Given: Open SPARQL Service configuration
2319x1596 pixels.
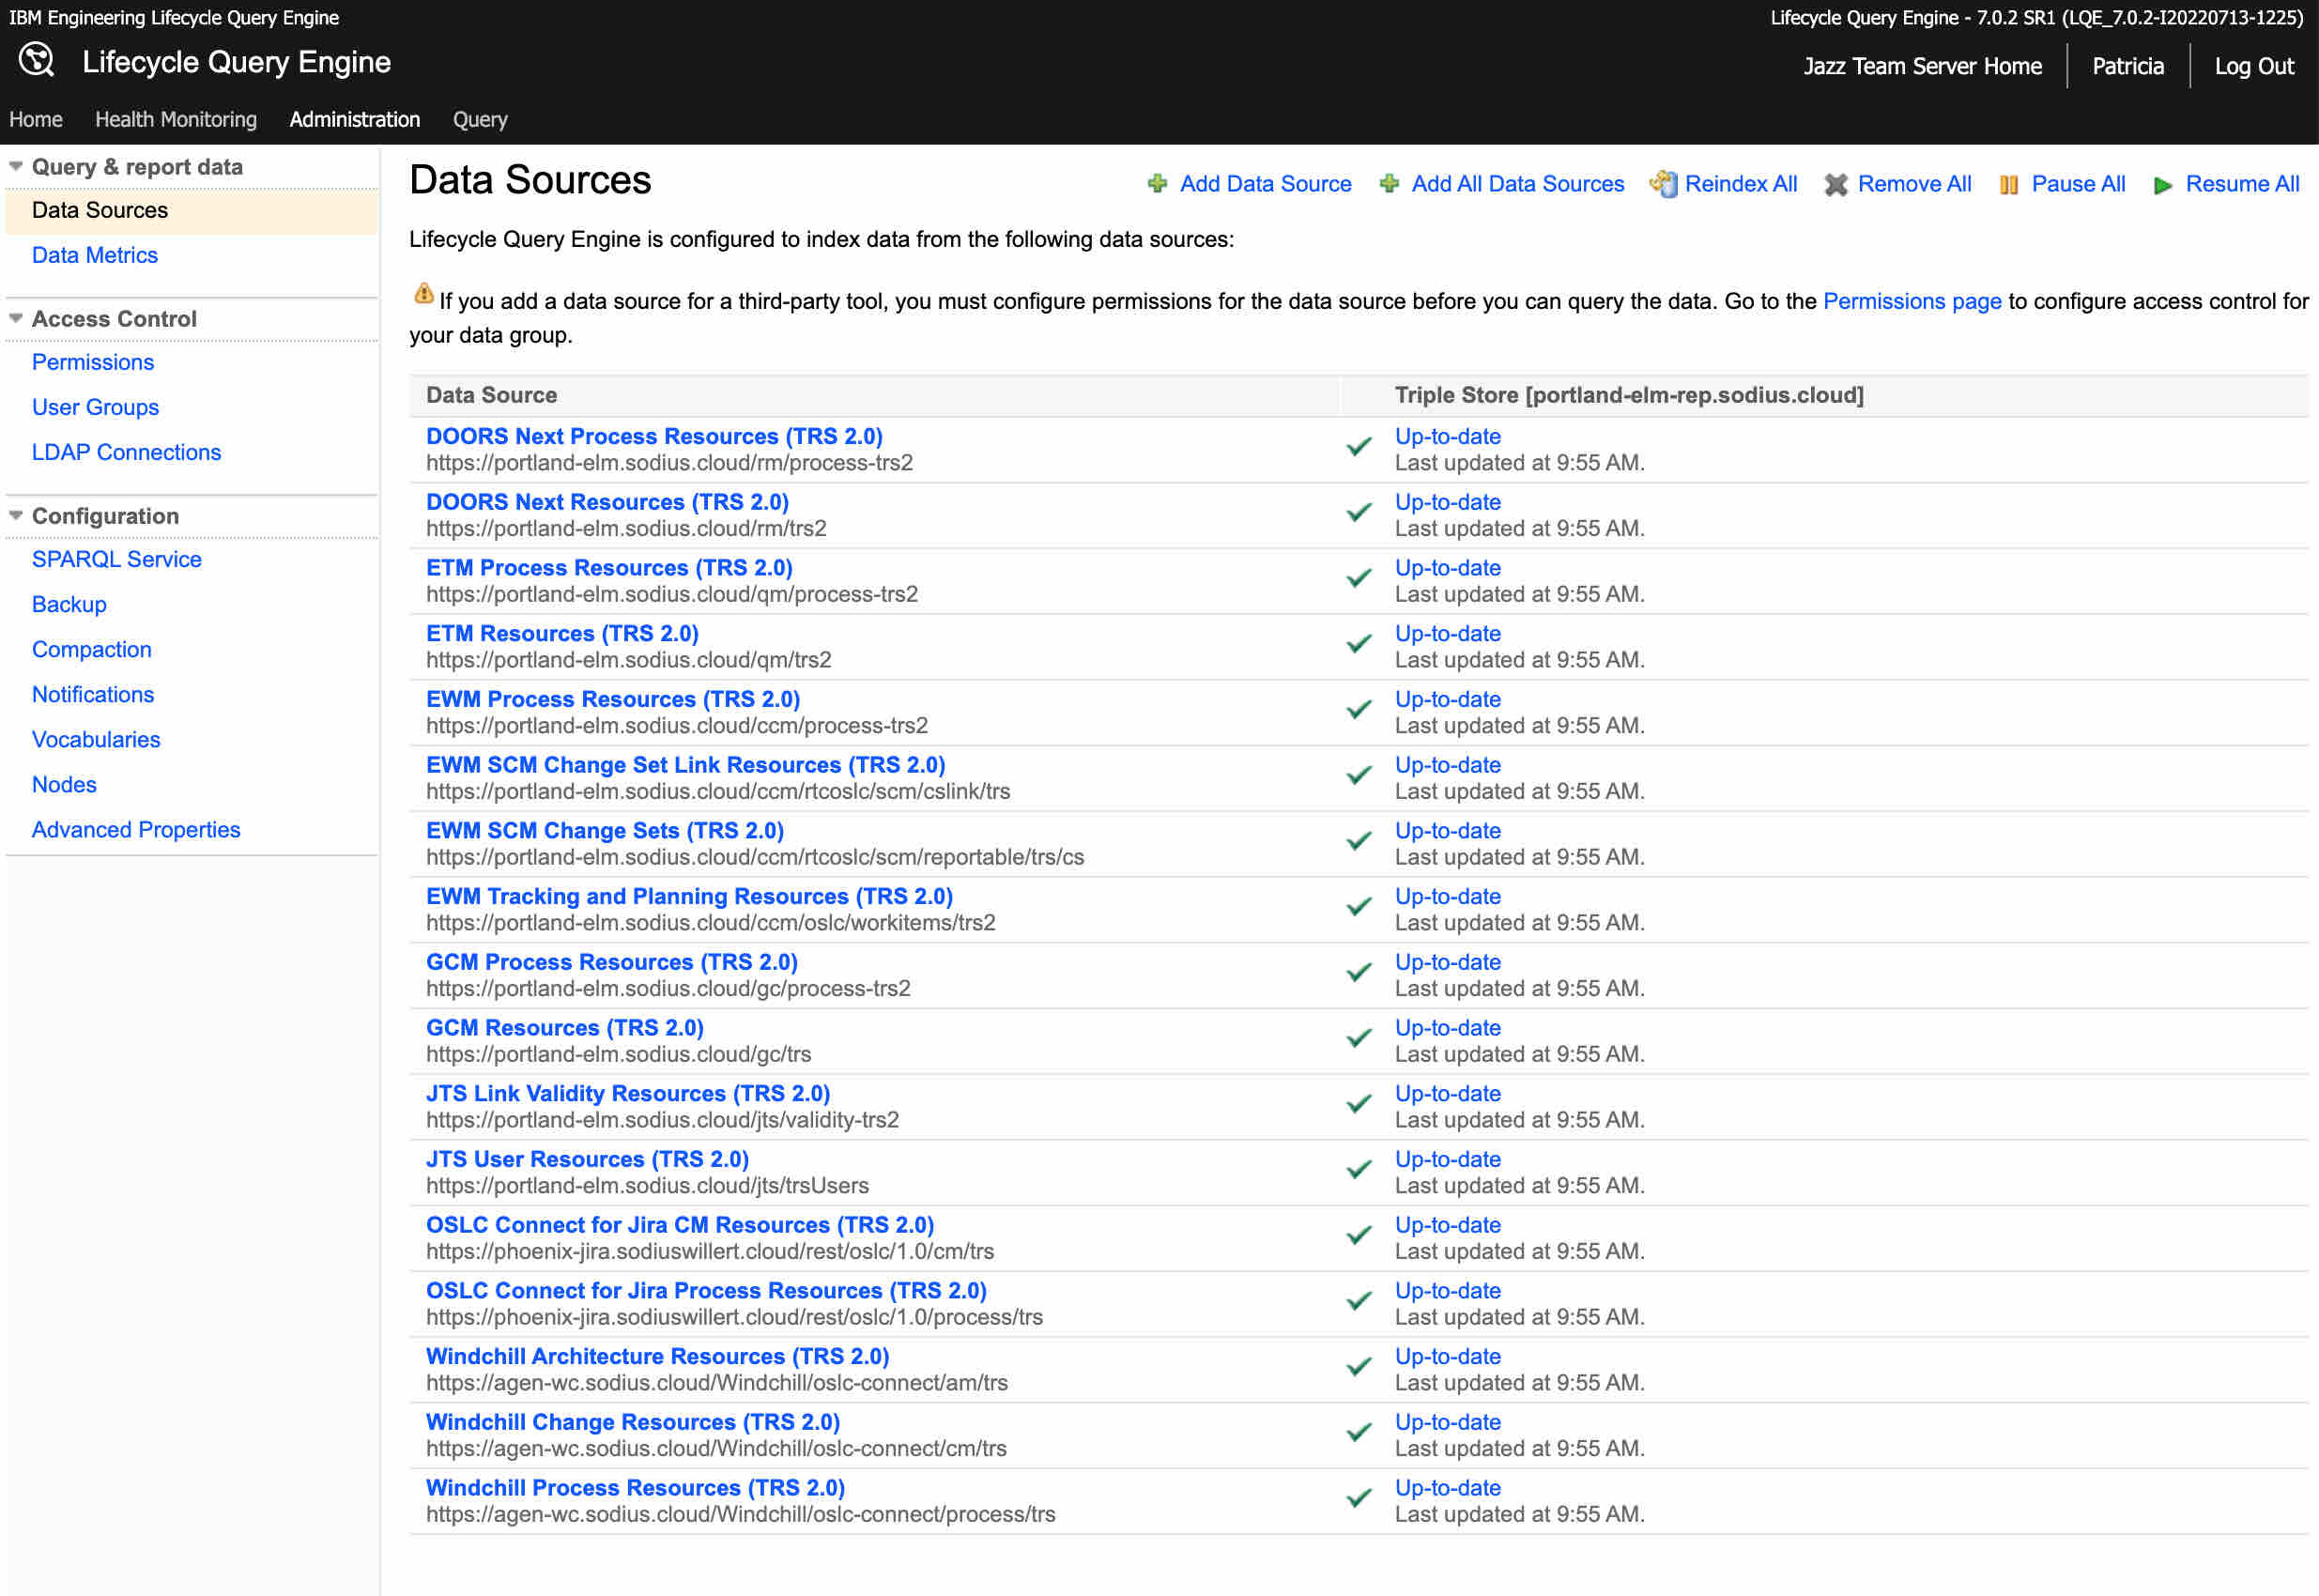Looking at the screenshot, I should [x=117, y=559].
